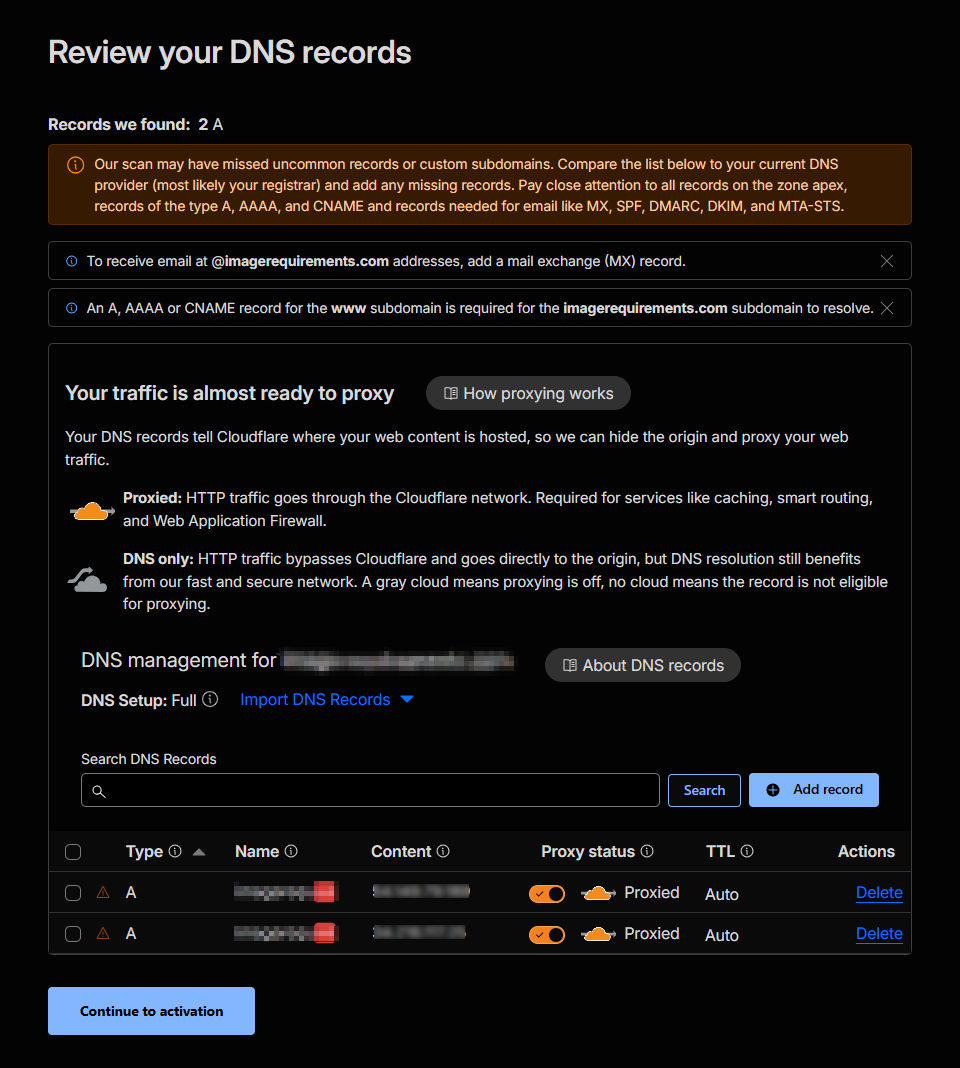Click the Proxied label in the first record row

pyautogui.click(x=651, y=893)
